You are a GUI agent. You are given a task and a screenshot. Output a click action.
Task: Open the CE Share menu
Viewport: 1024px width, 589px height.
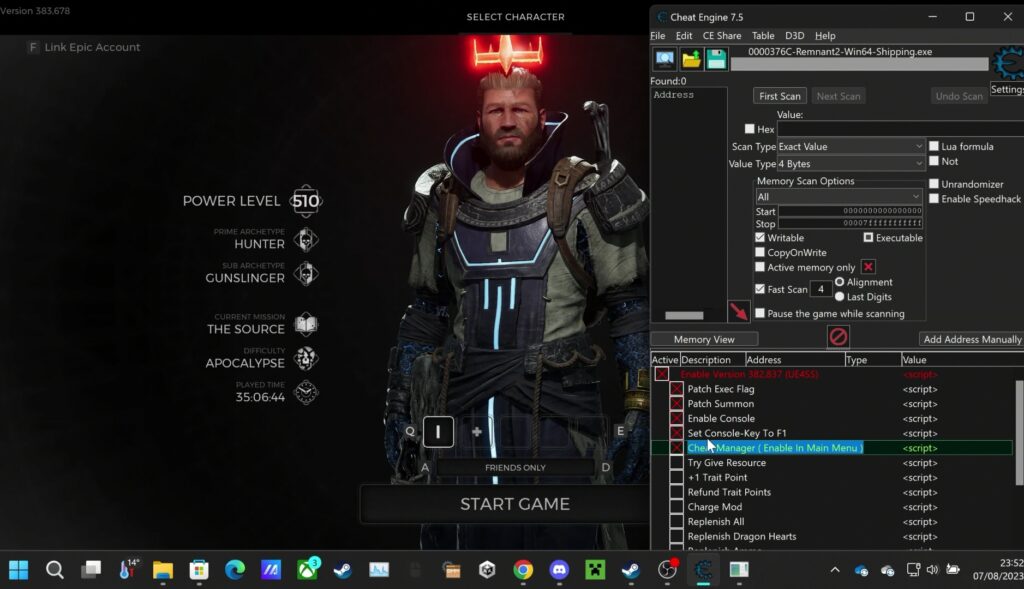click(x=722, y=35)
